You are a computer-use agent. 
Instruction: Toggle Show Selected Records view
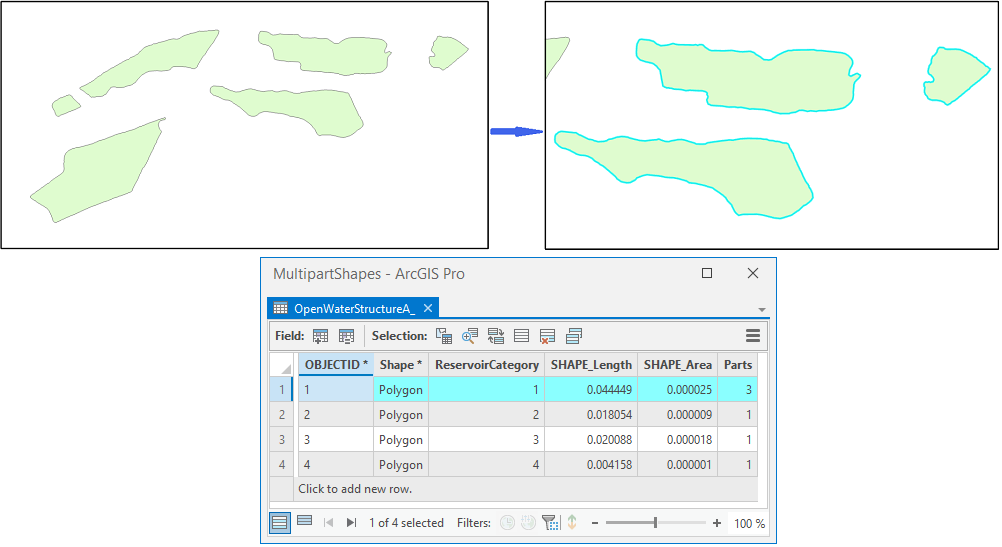[x=305, y=521]
